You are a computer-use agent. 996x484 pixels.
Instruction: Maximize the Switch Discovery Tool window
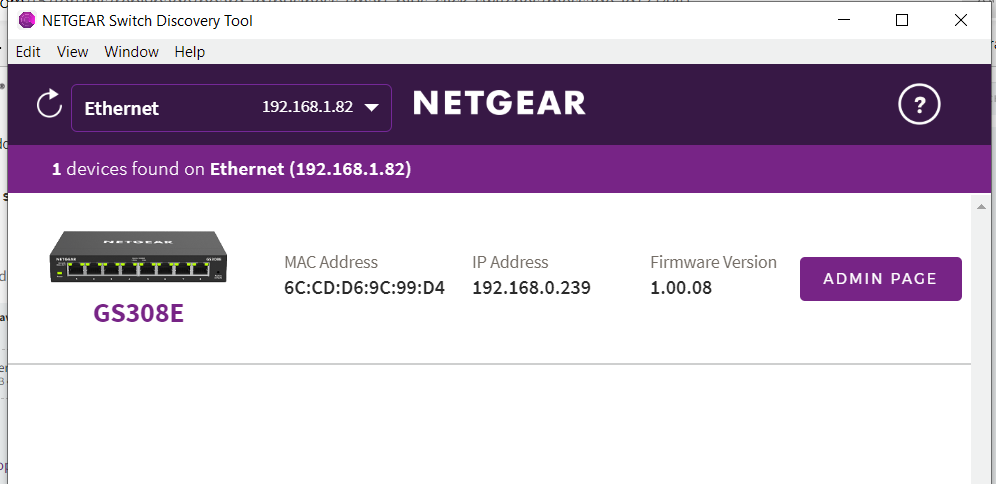click(902, 20)
